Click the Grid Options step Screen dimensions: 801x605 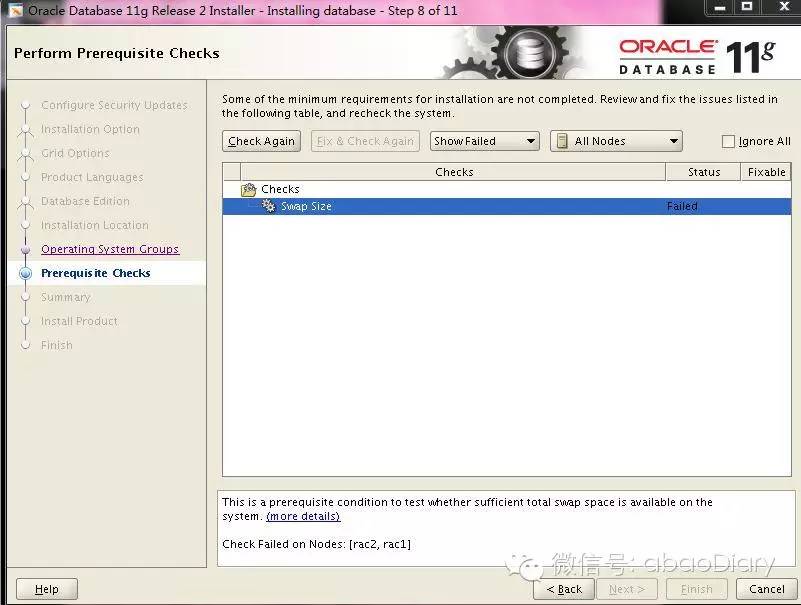pyautogui.click(x=75, y=153)
